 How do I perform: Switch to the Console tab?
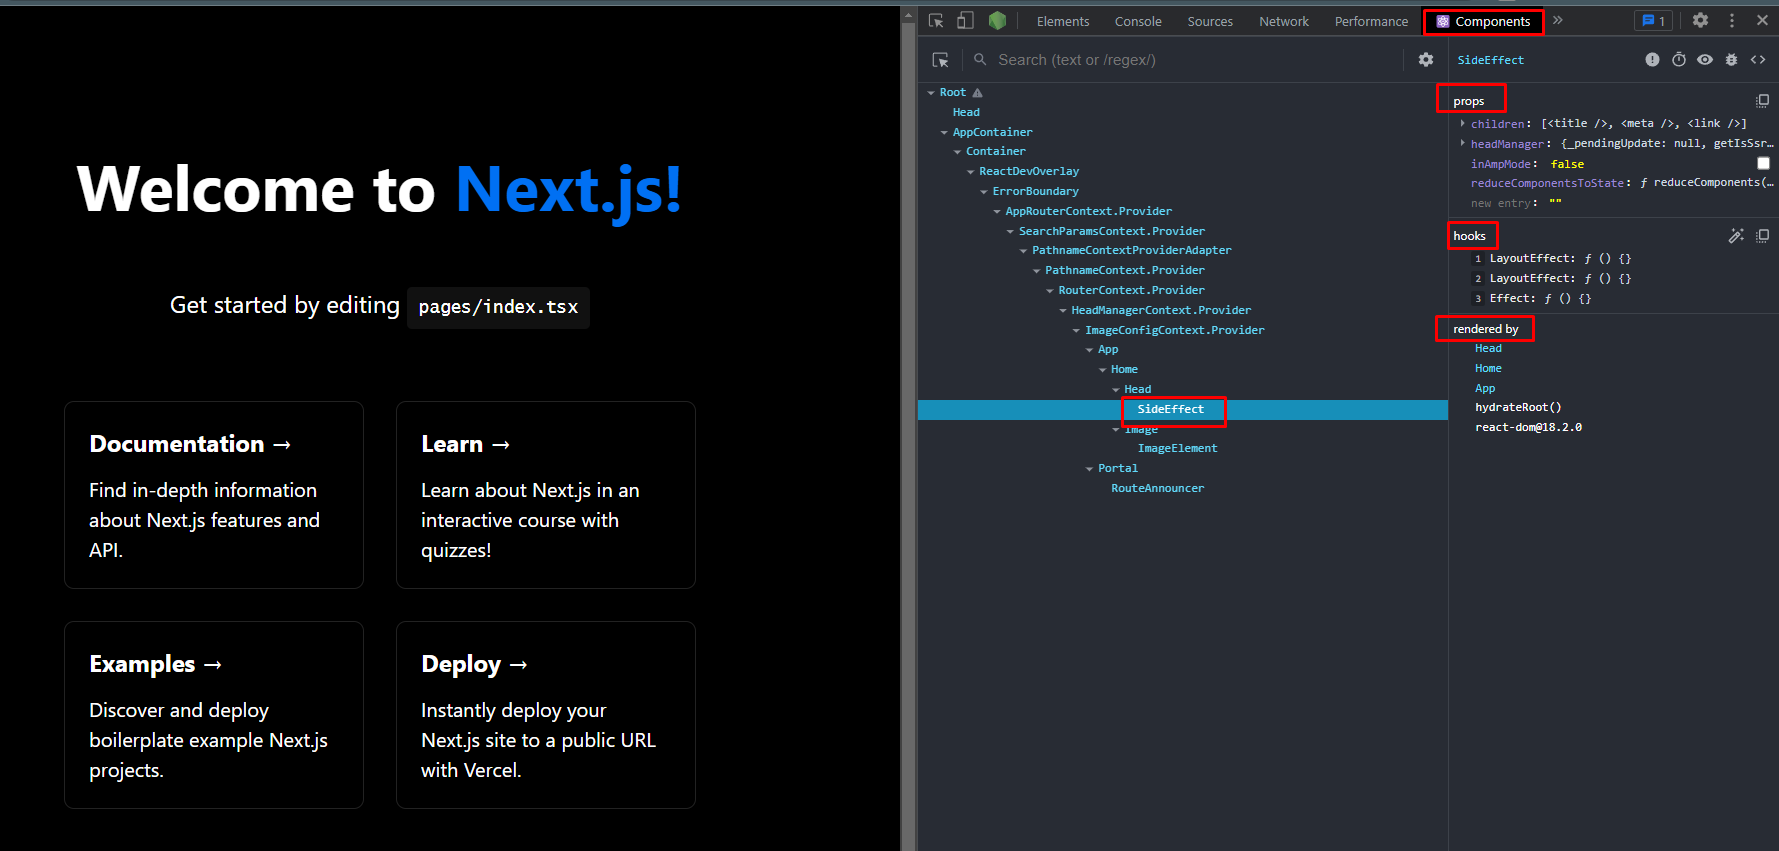coord(1138,21)
